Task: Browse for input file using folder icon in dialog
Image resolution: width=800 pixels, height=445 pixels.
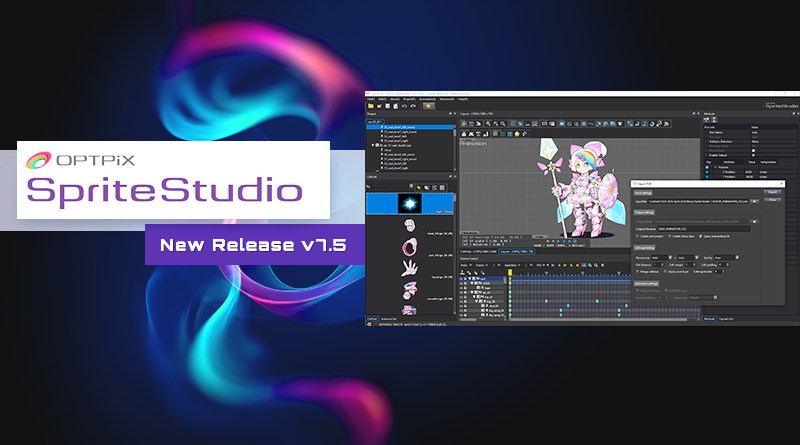Action: click(754, 201)
